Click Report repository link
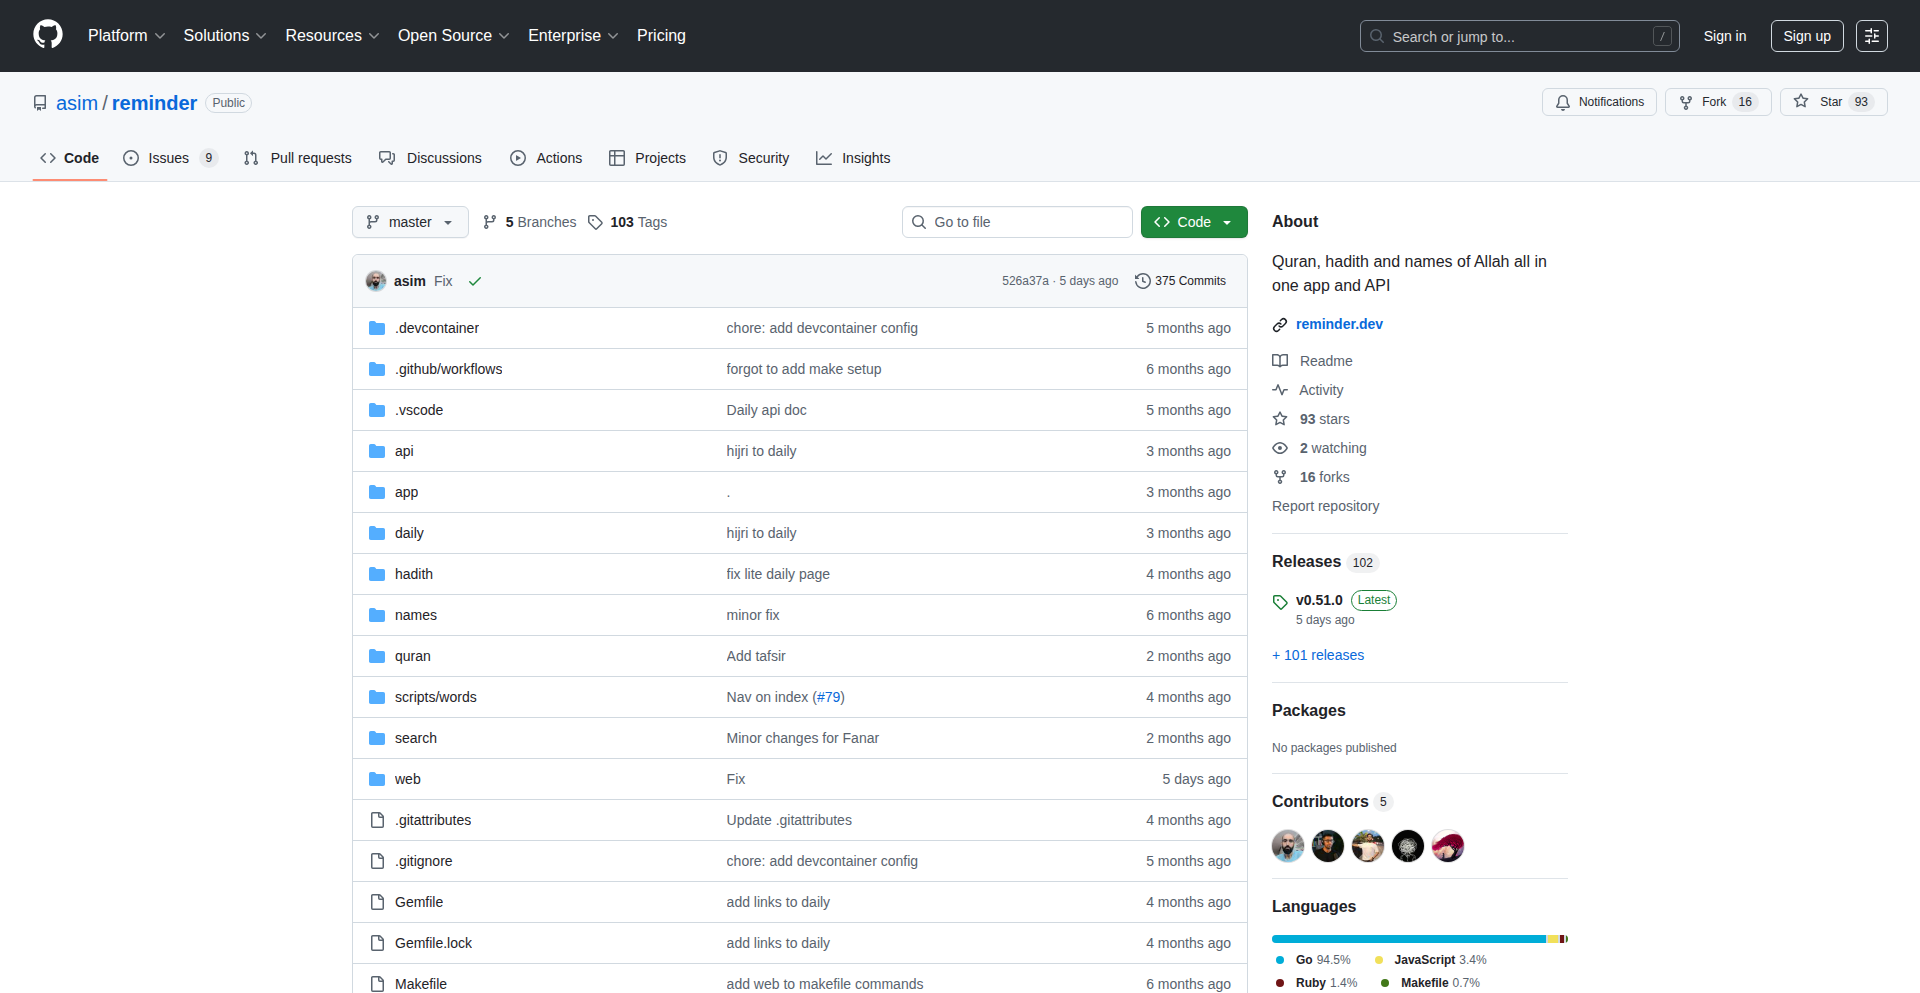Screen dimensions: 1920x993 click(1325, 506)
